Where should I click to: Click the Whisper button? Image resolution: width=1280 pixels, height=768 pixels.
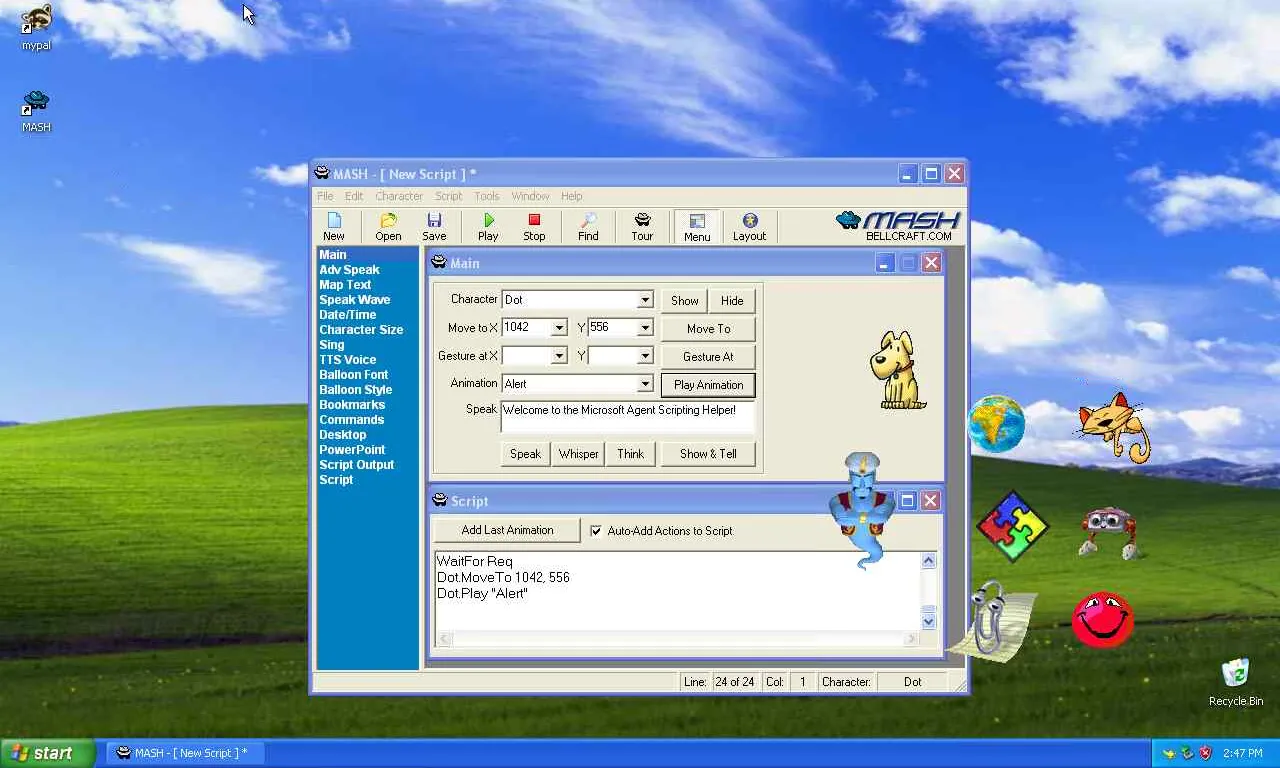coord(579,453)
